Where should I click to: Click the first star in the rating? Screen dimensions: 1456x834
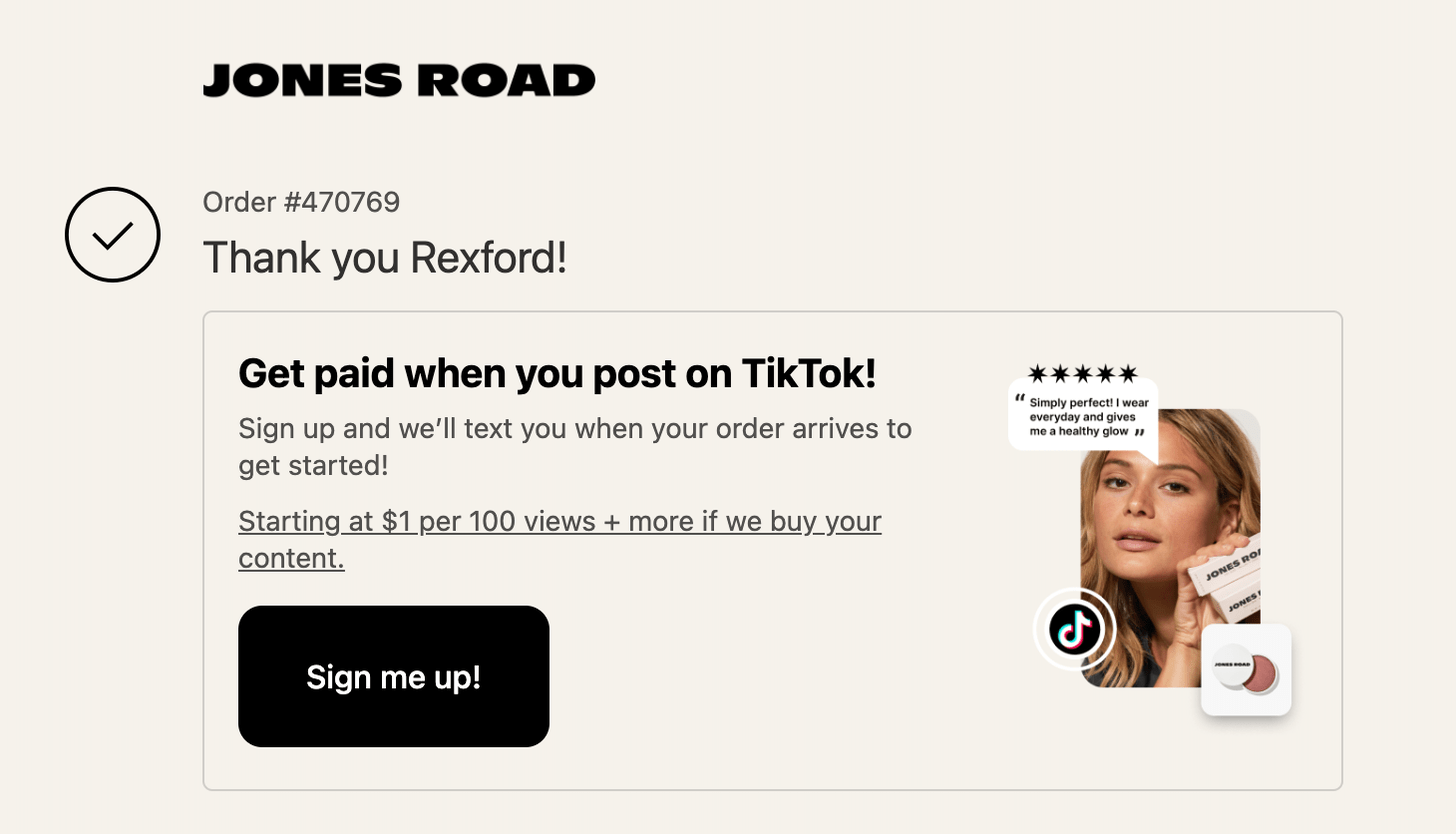(x=1038, y=374)
